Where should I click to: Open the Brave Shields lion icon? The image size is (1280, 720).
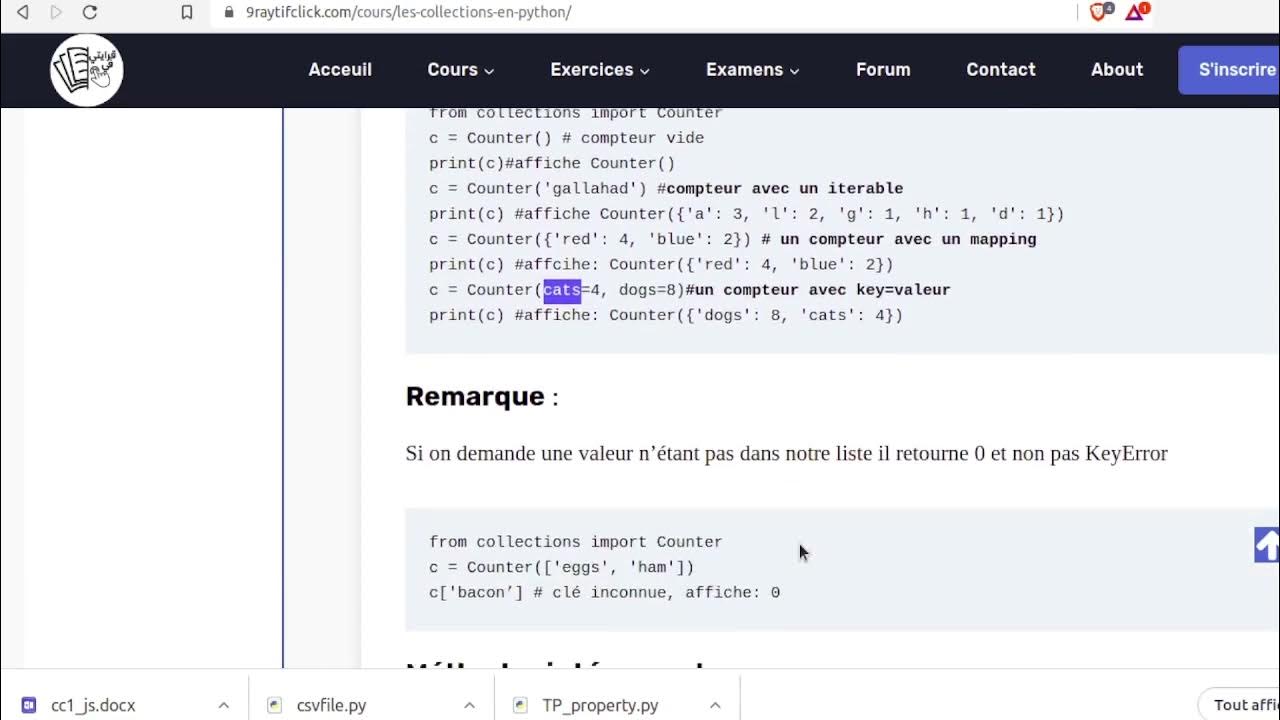point(1100,12)
